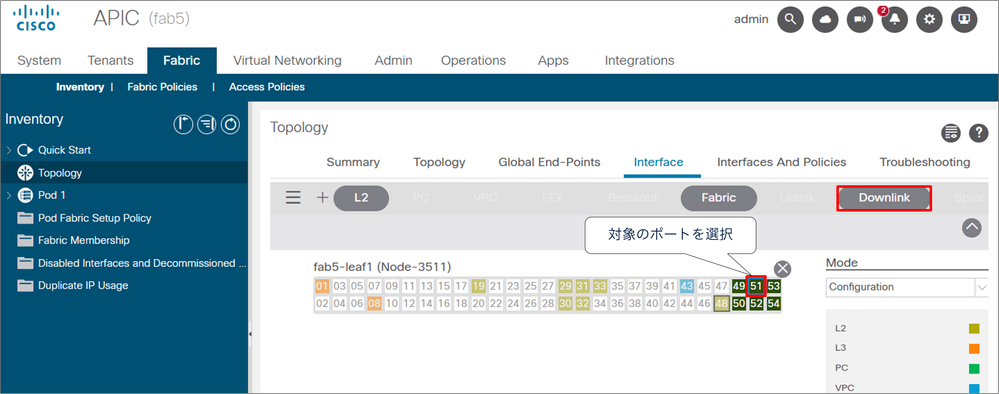
Task: Select the Interface tab
Action: 658,162
